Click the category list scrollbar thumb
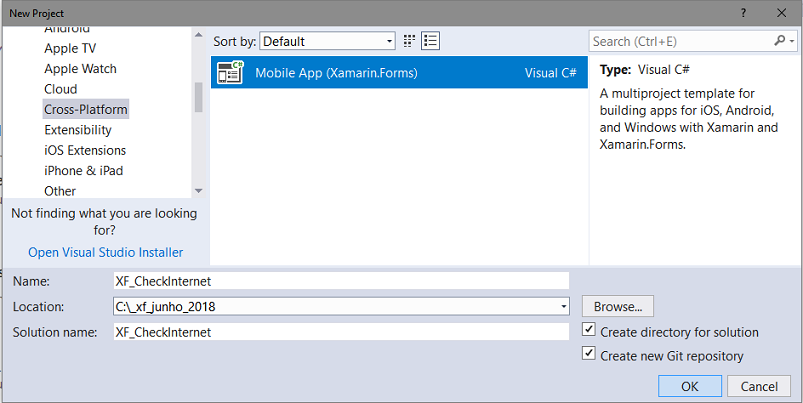This screenshot has width=803, height=403. [x=199, y=97]
